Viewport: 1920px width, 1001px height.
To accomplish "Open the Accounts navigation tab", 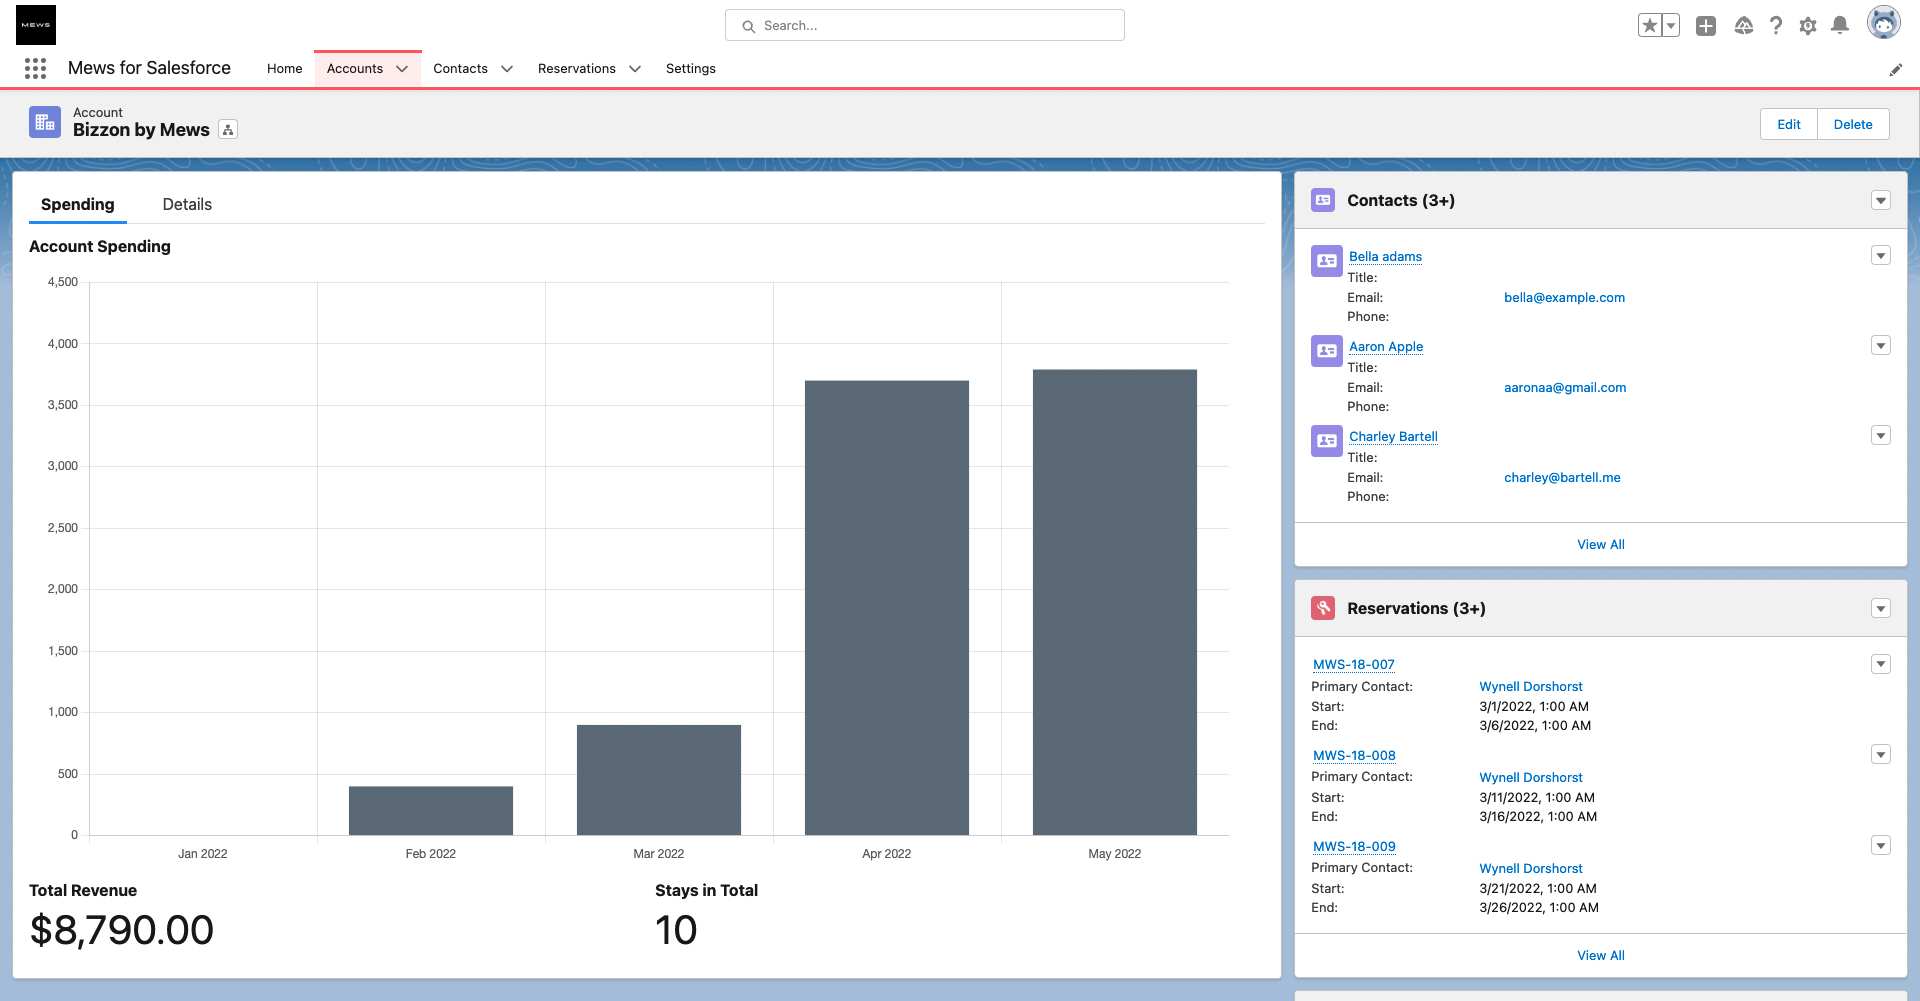I will [355, 69].
